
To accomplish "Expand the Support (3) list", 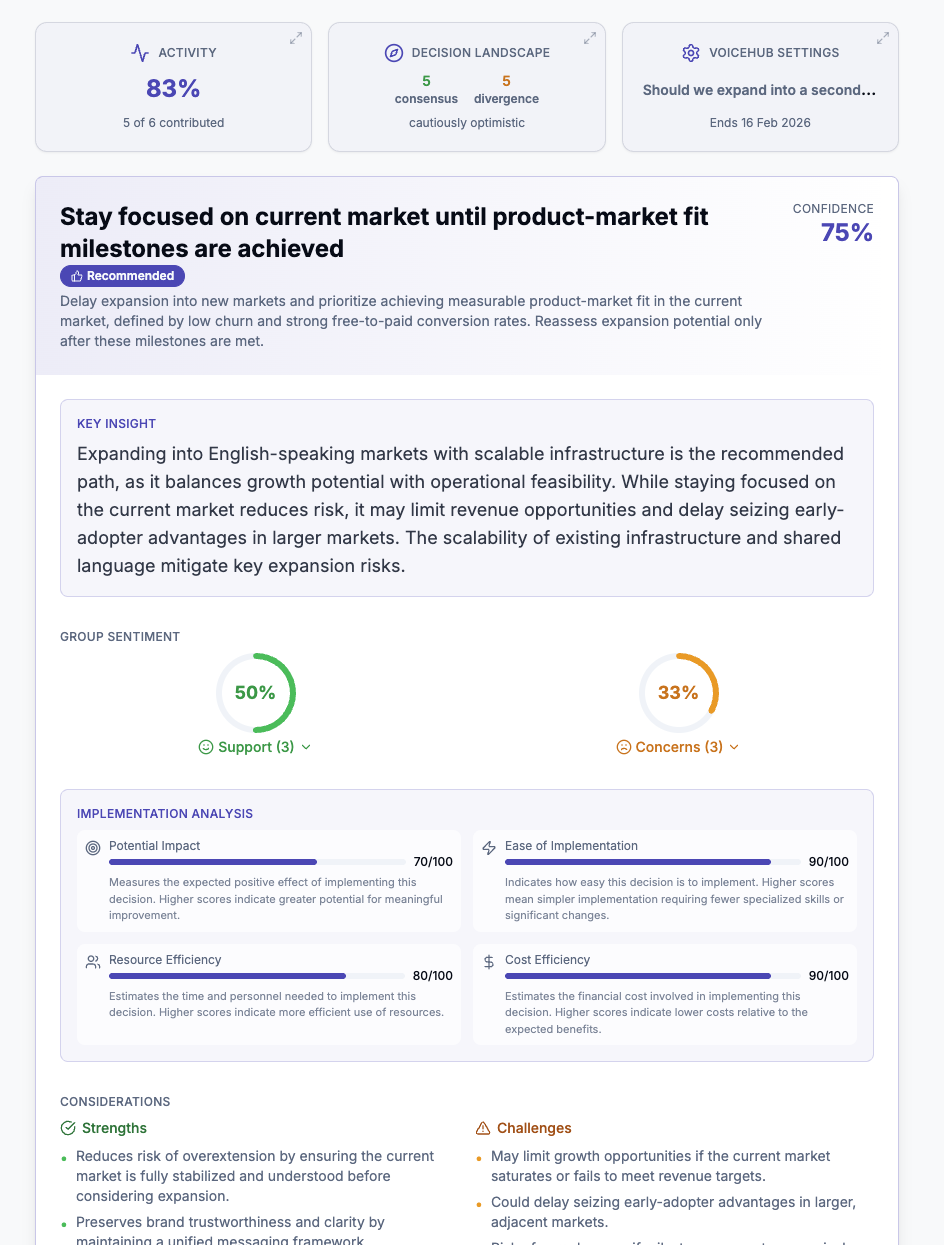I will click(x=255, y=747).
